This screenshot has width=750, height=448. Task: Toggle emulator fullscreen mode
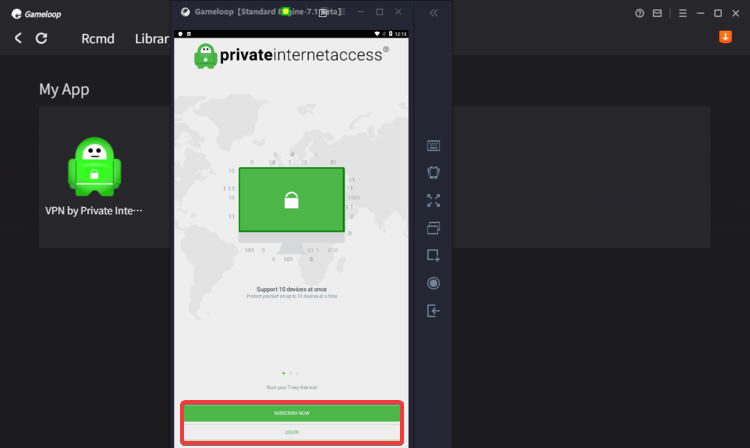pos(433,200)
